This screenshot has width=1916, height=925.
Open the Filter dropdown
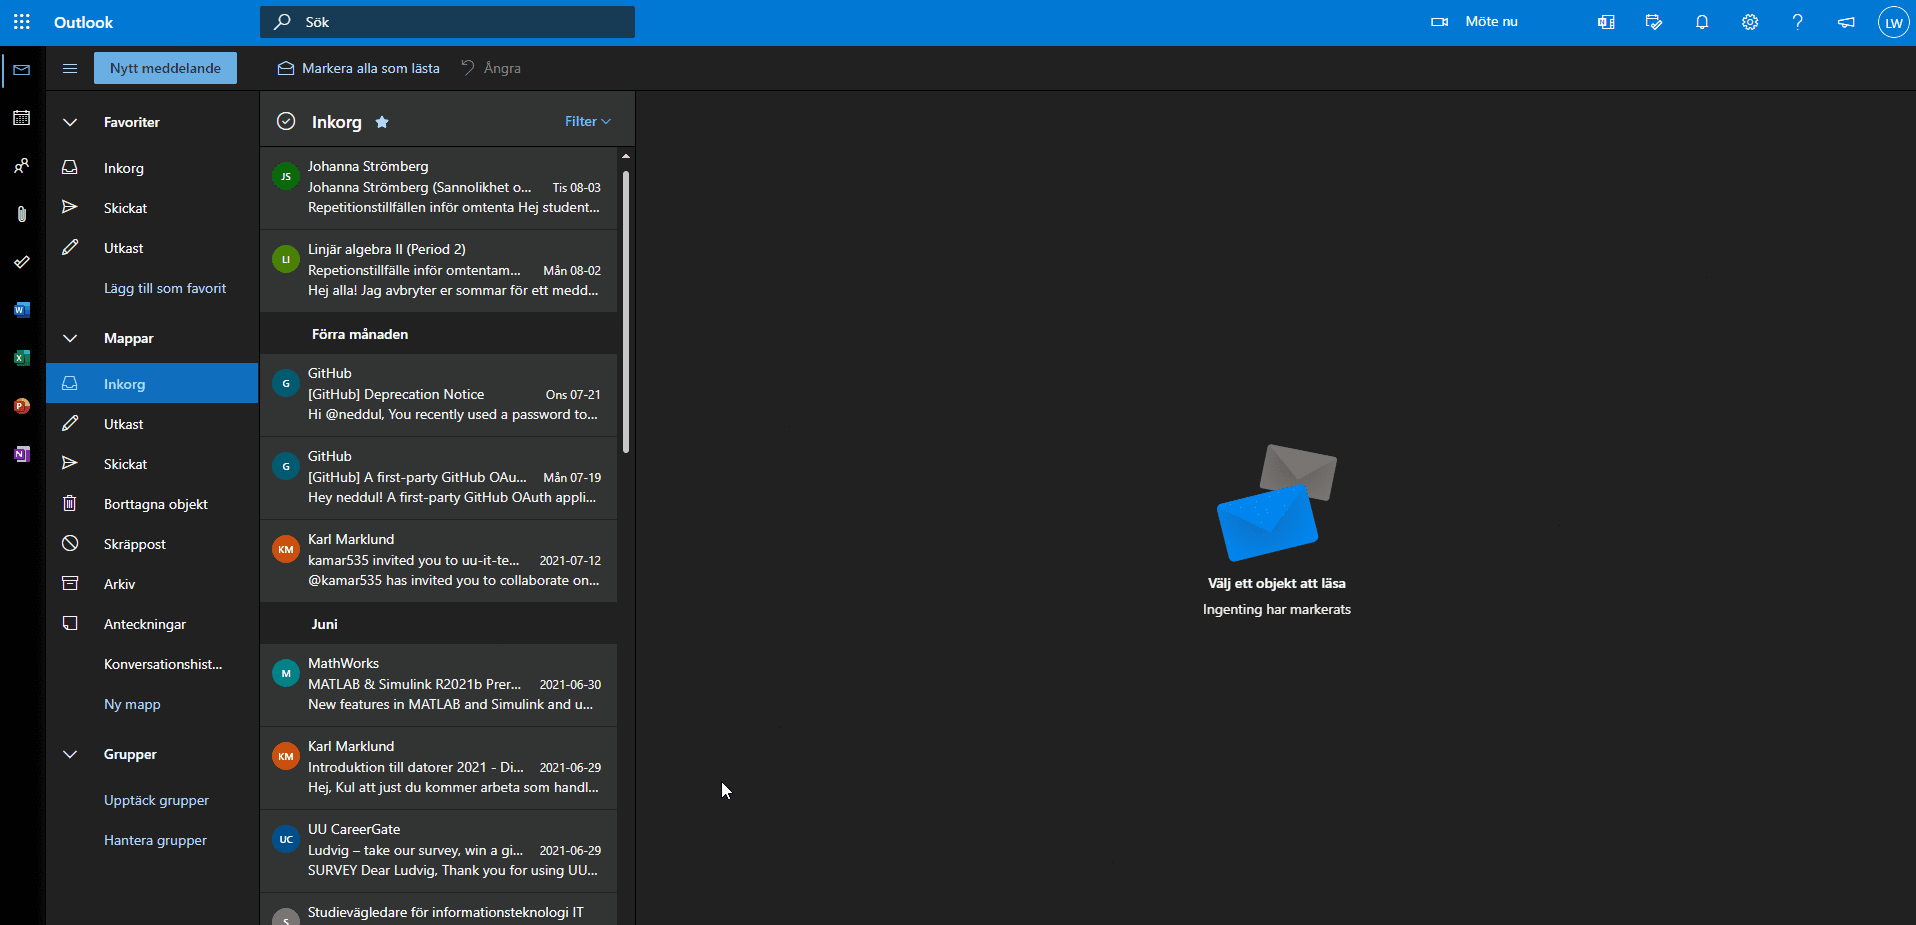588,121
